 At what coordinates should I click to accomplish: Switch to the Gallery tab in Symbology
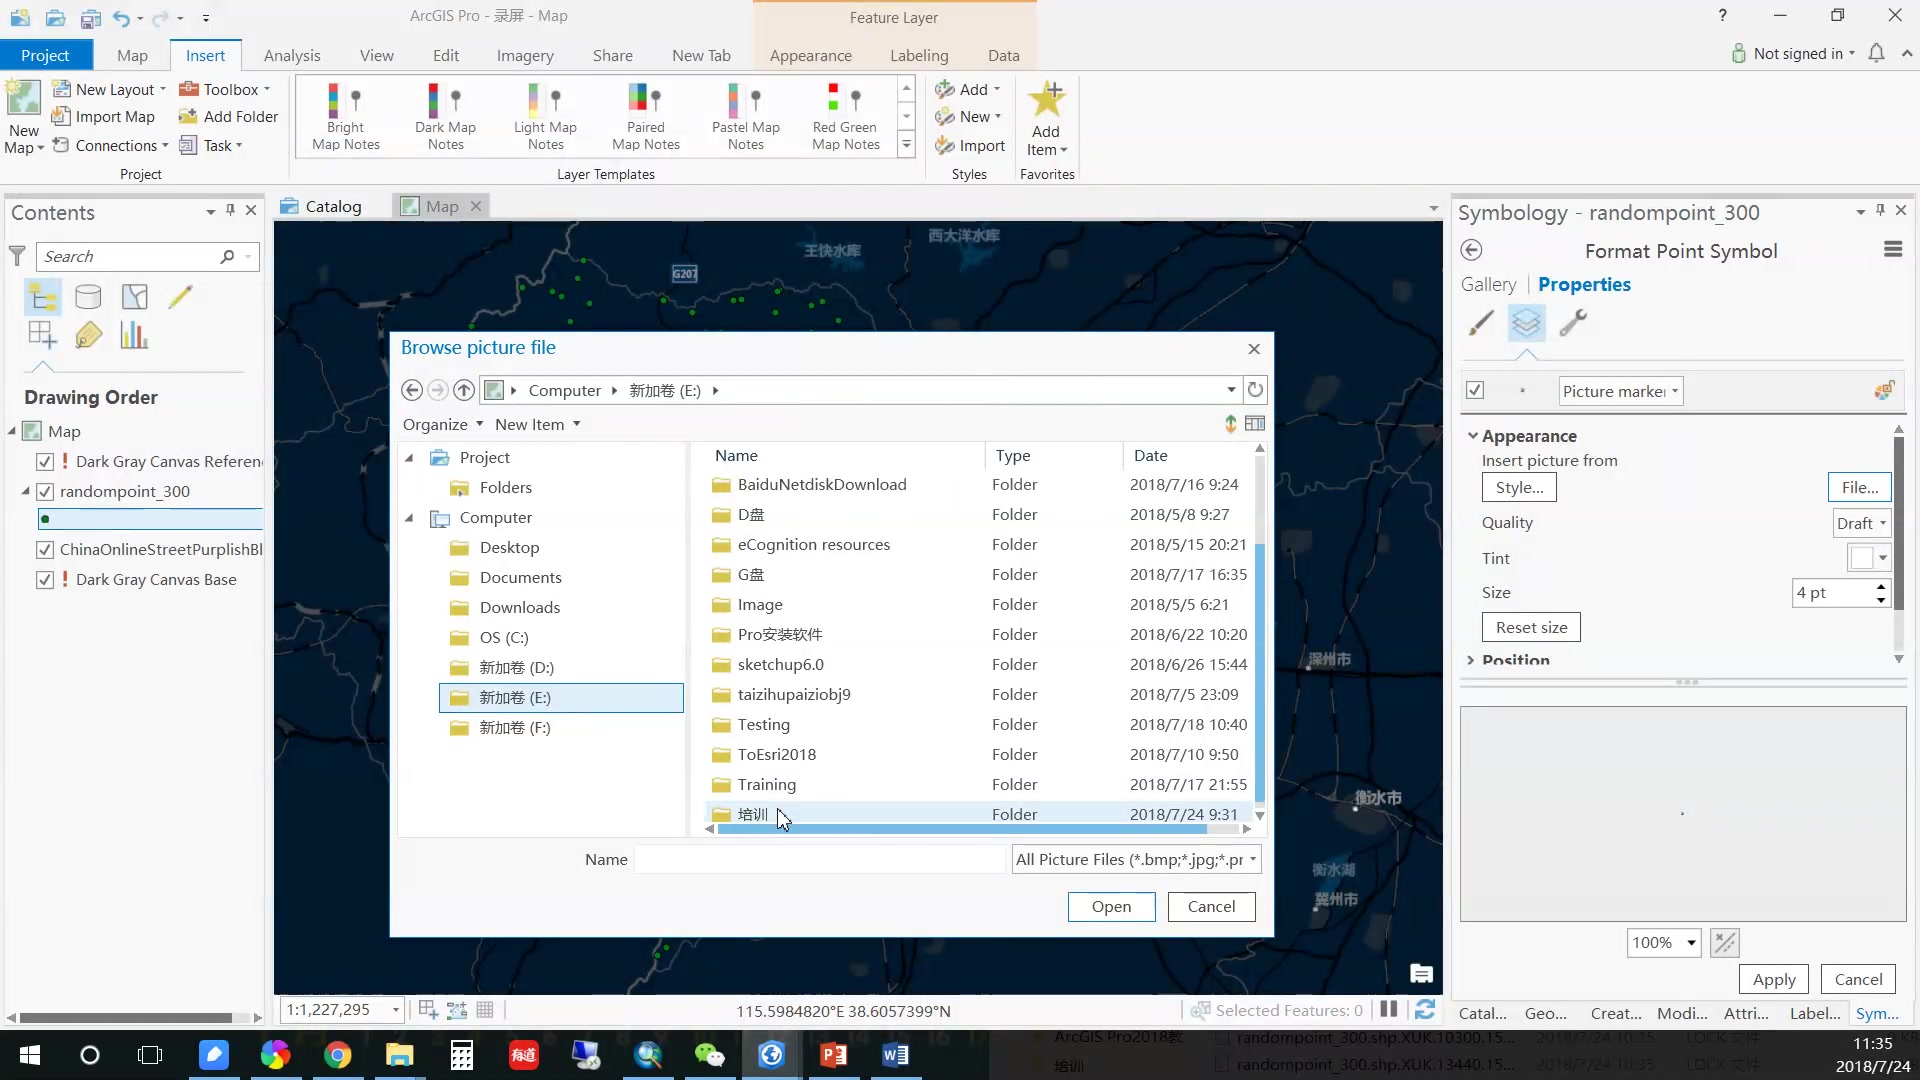[x=1488, y=284]
